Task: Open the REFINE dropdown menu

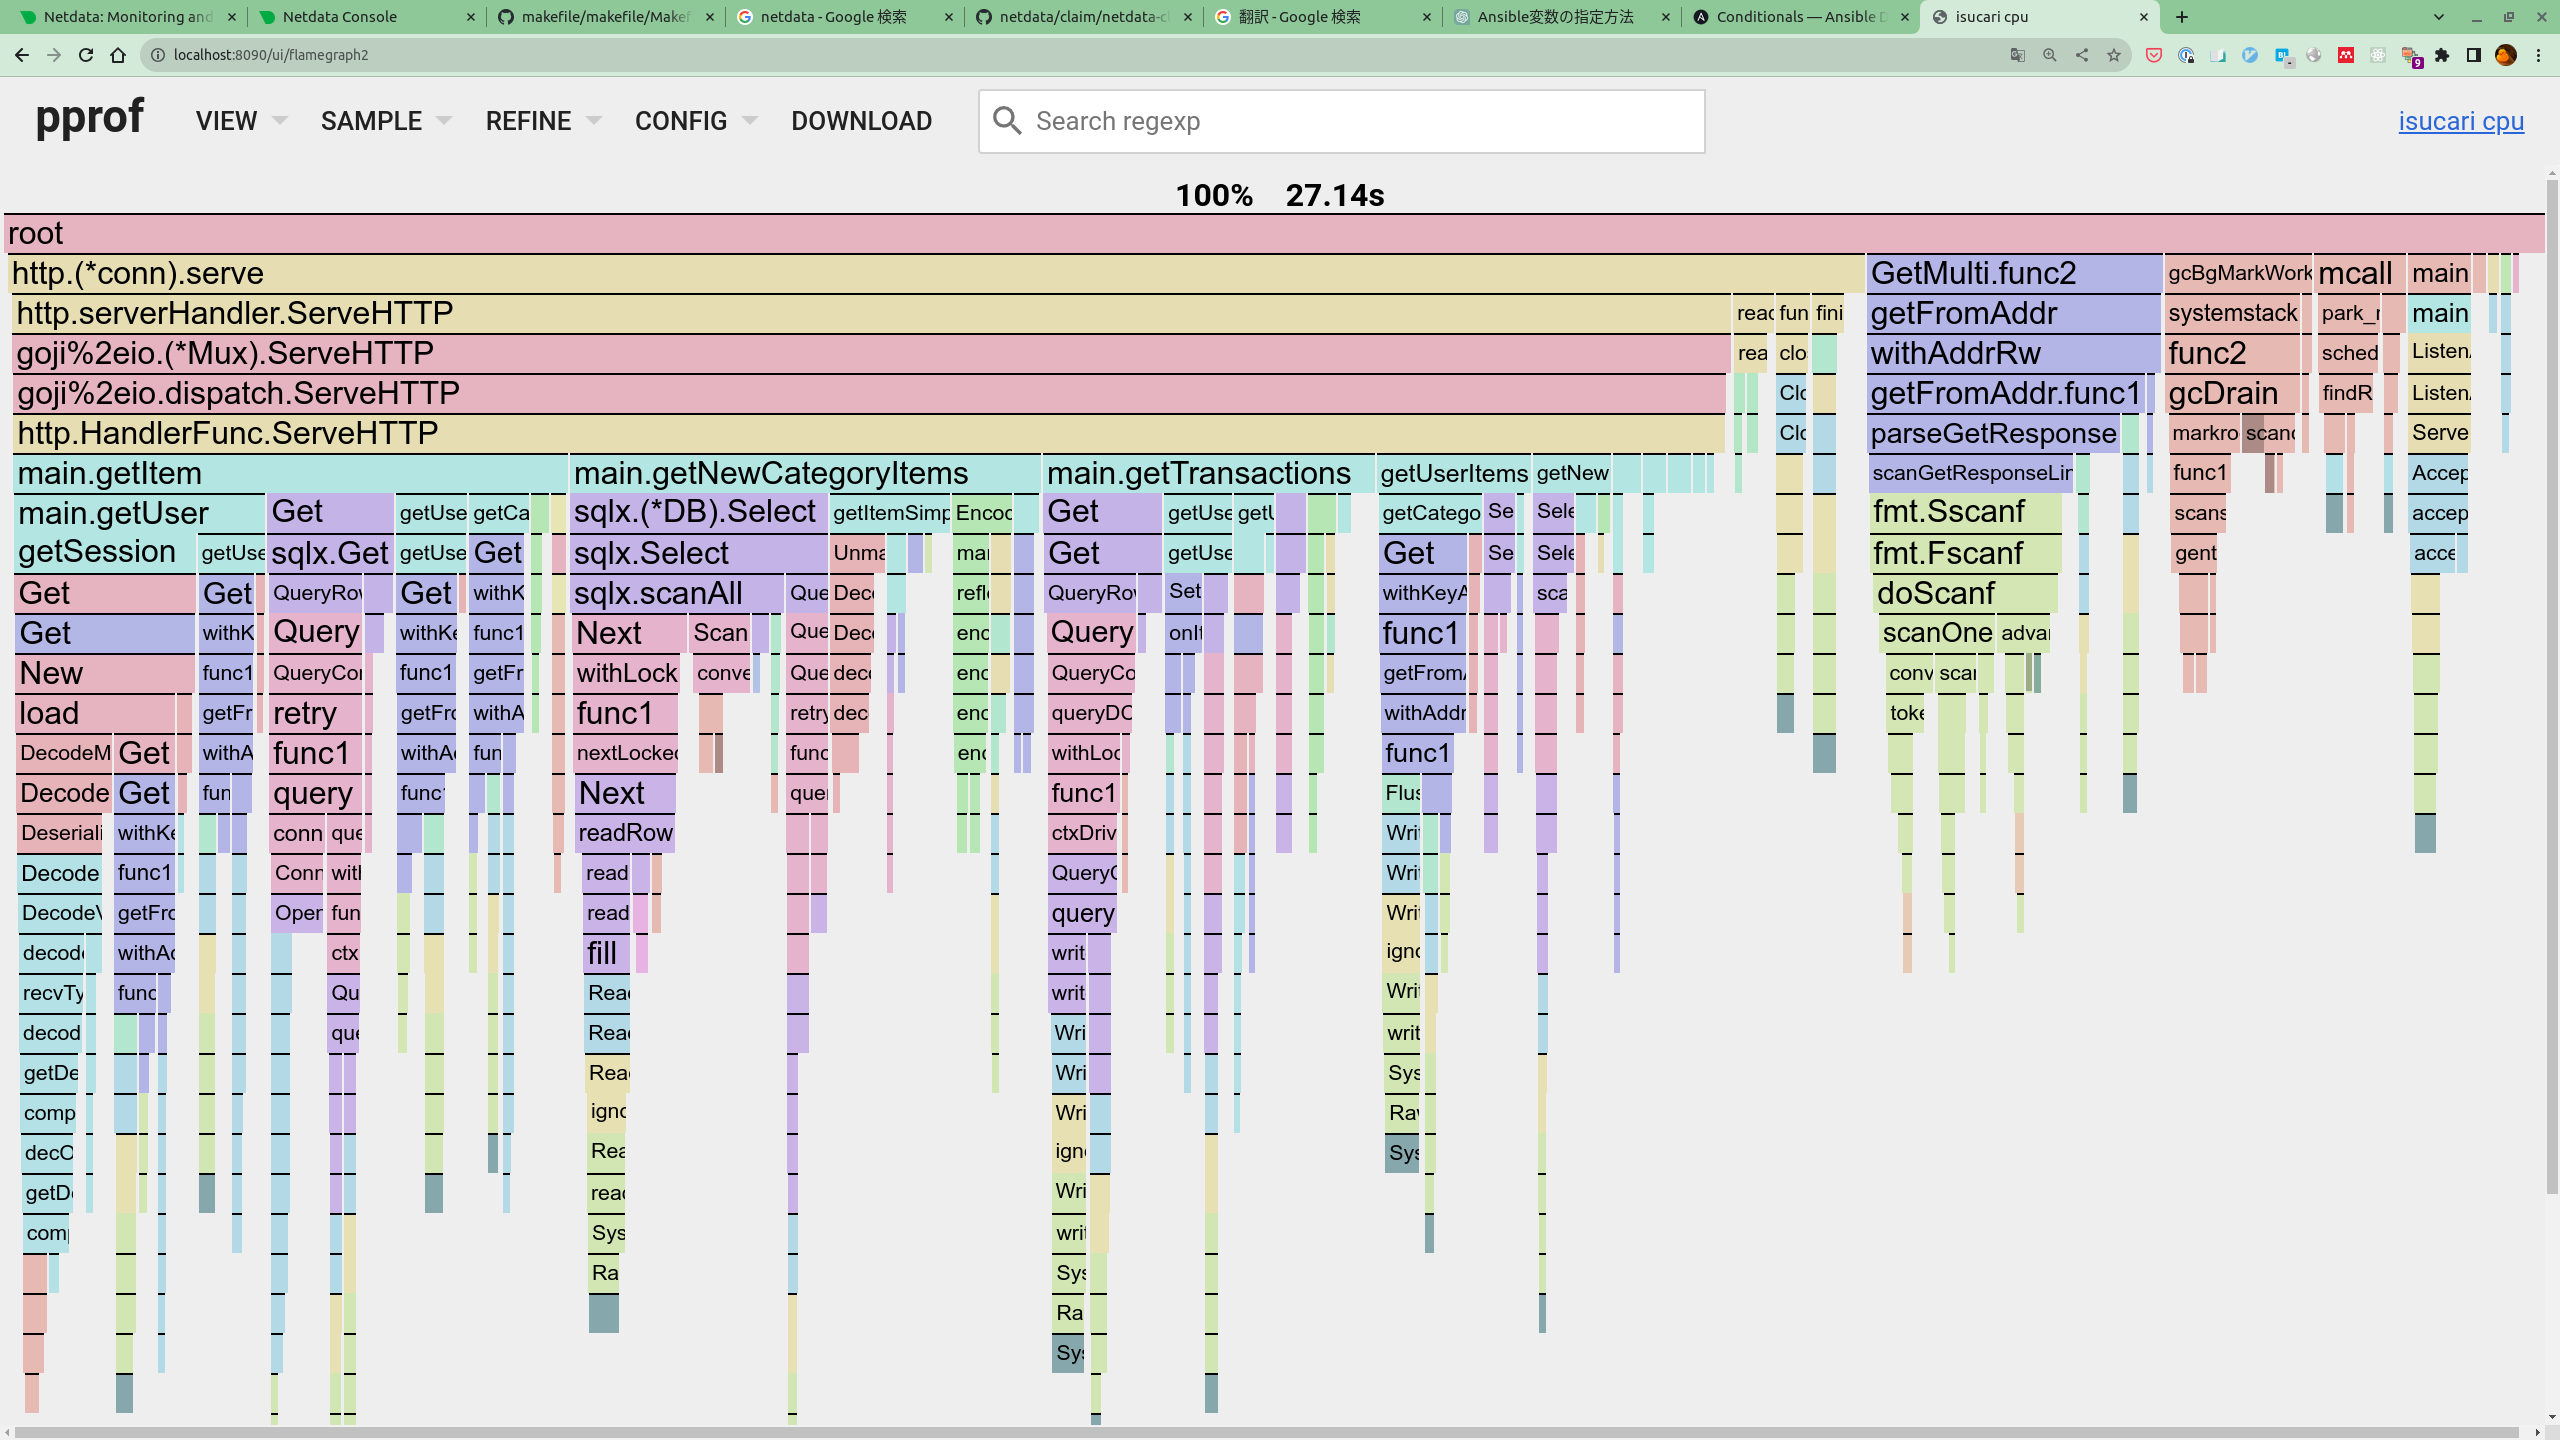Action: pyautogui.click(x=543, y=121)
